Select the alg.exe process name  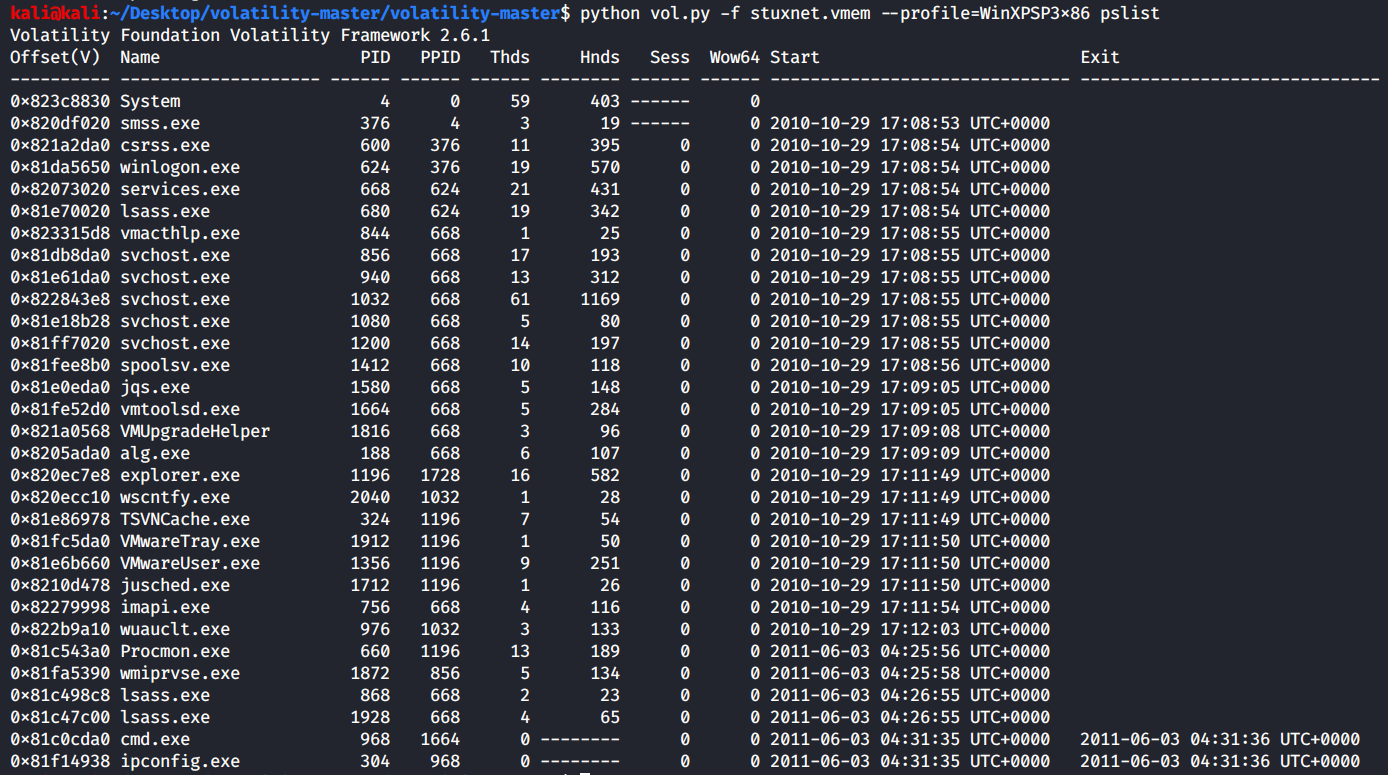(155, 453)
